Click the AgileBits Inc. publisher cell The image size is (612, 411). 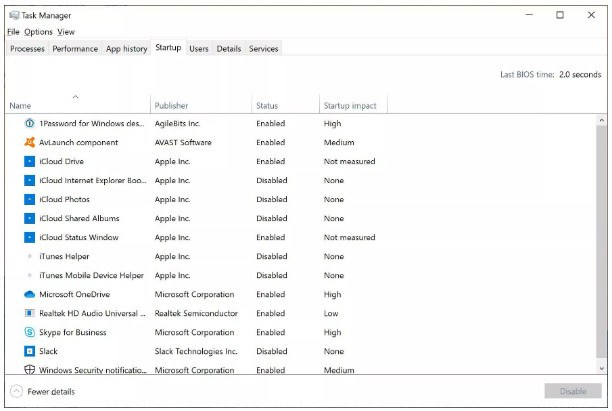(x=177, y=123)
